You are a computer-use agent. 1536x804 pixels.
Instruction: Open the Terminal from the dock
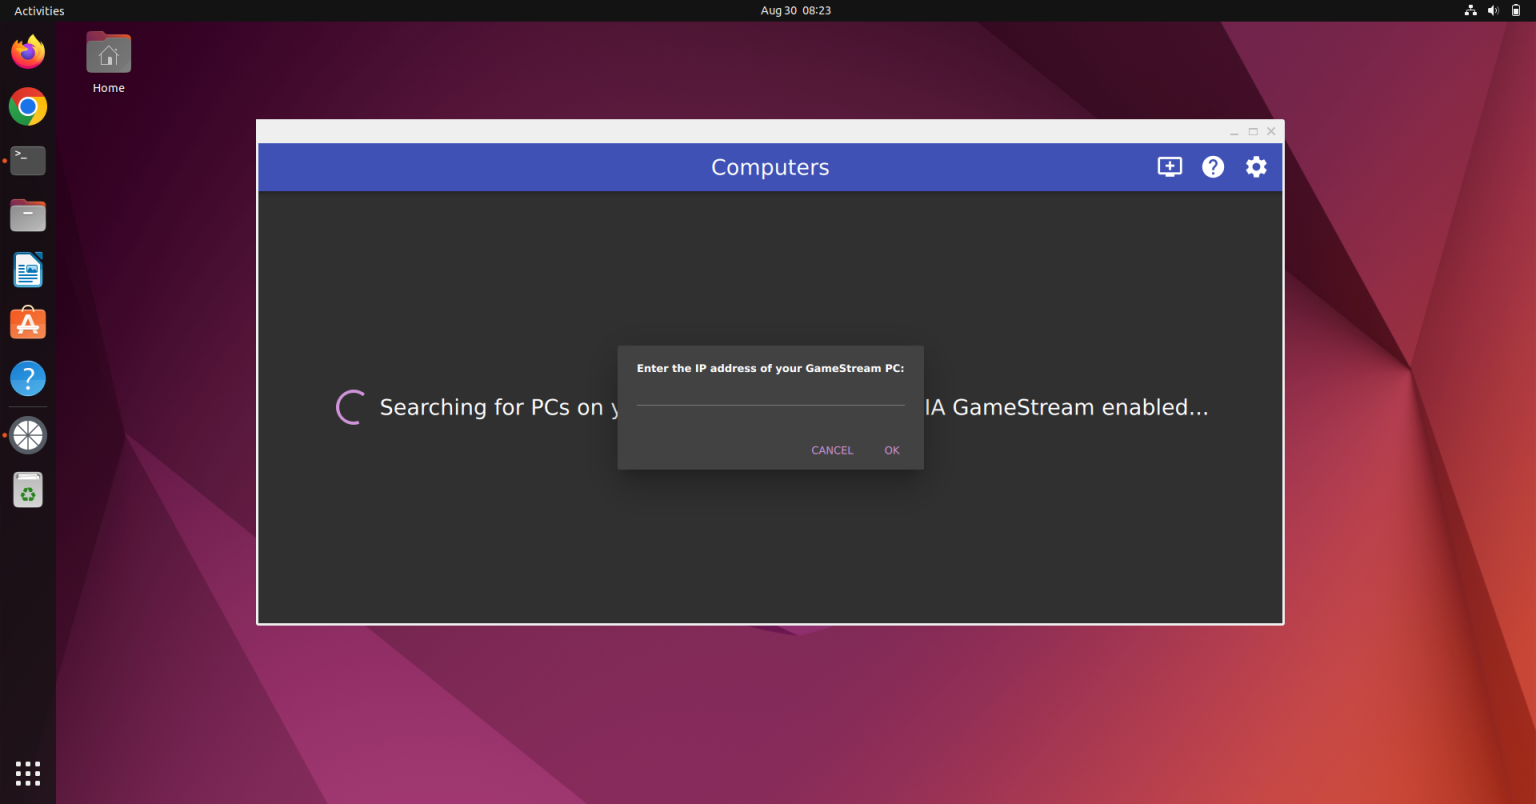coord(27,160)
